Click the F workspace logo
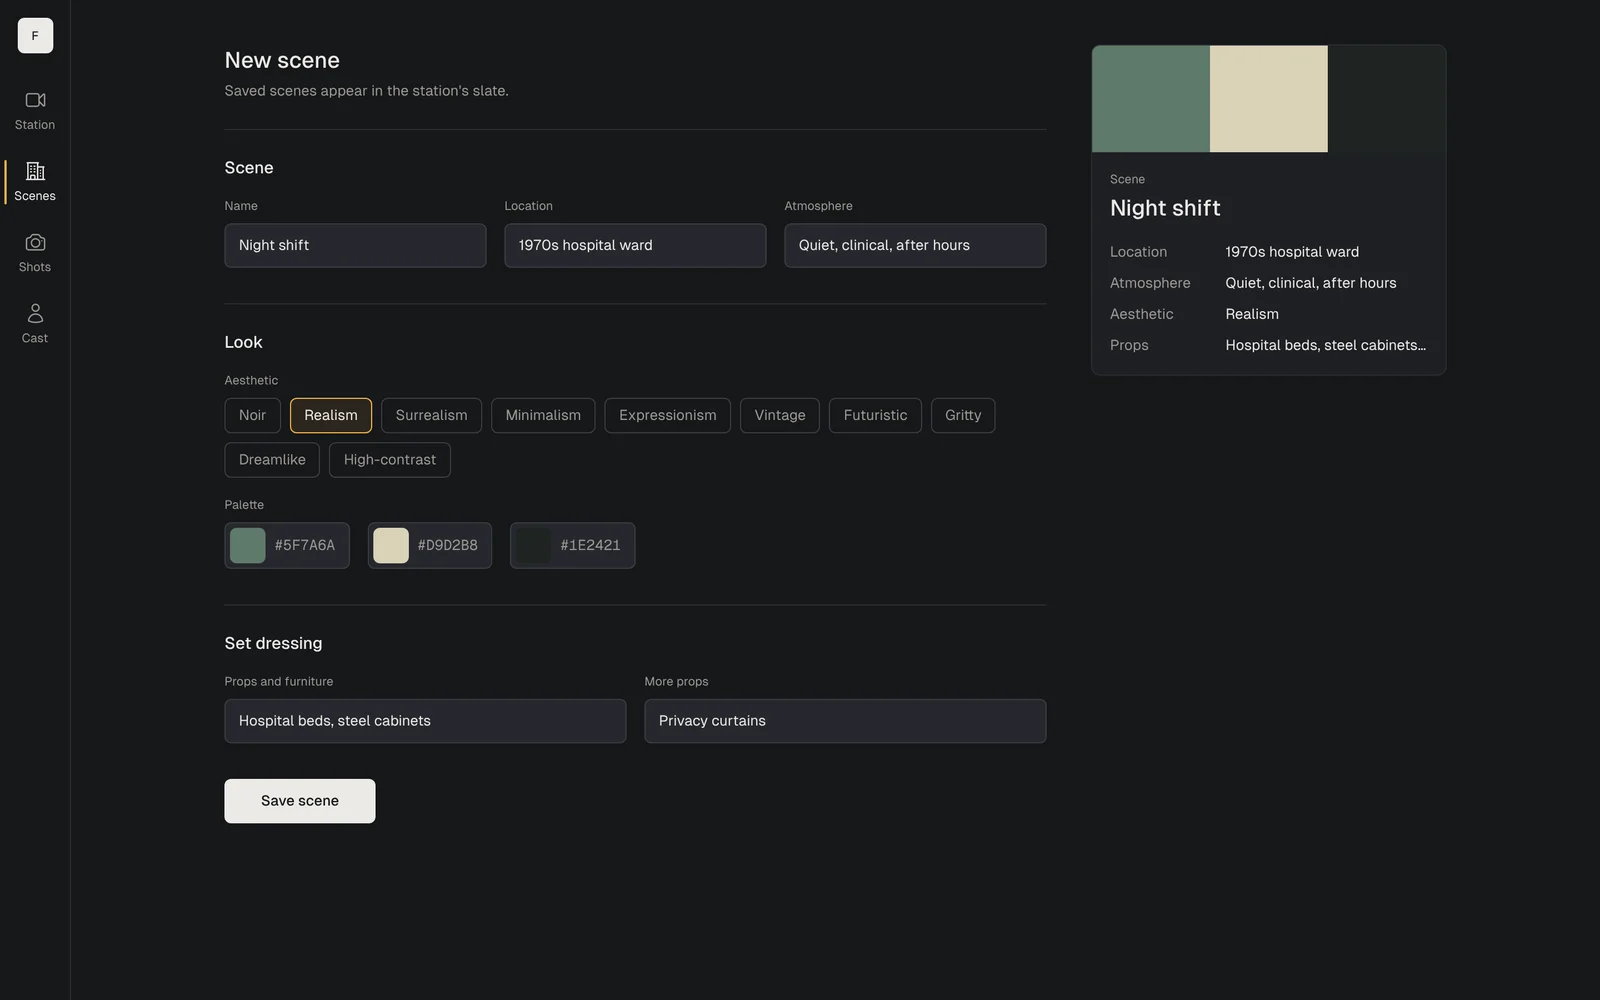The height and width of the screenshot is (1000, 1600). [35, 36]
